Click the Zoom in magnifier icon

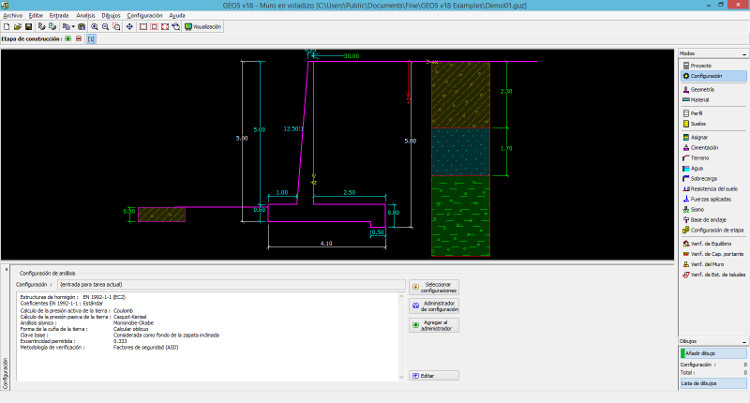click(95, 27)
